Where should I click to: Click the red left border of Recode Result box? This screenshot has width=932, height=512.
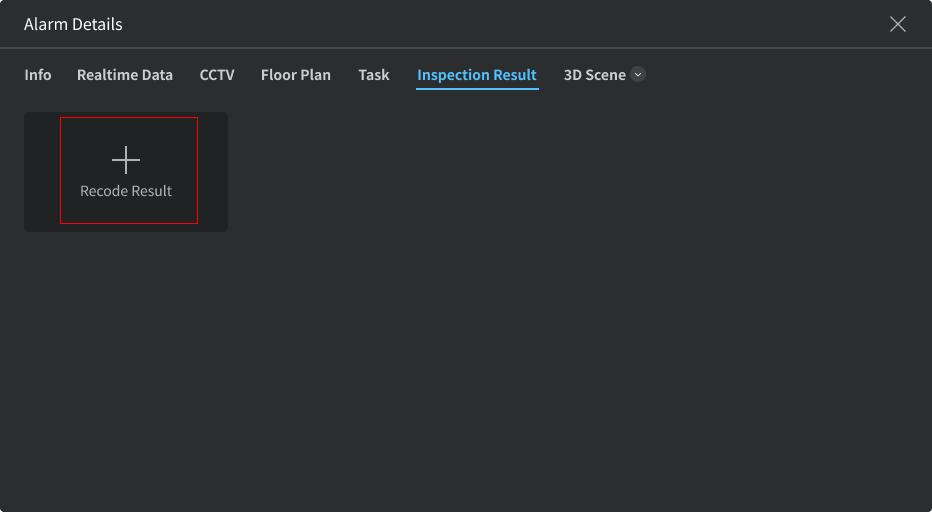point(60,170)
